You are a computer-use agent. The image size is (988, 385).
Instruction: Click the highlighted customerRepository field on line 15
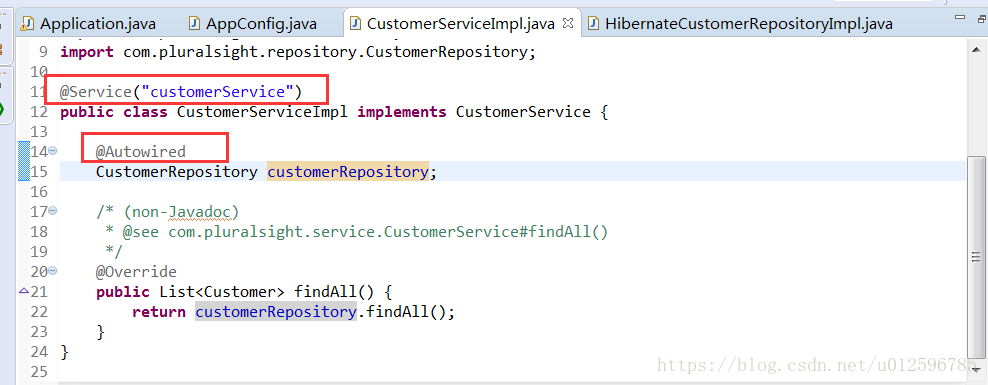(x=348, y=172)
